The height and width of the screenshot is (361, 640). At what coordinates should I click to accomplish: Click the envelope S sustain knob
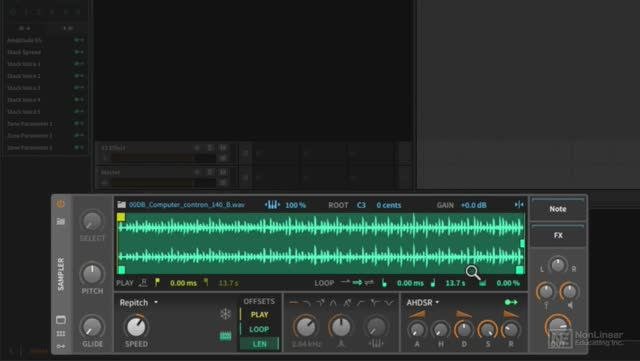(x=487, y=329)
